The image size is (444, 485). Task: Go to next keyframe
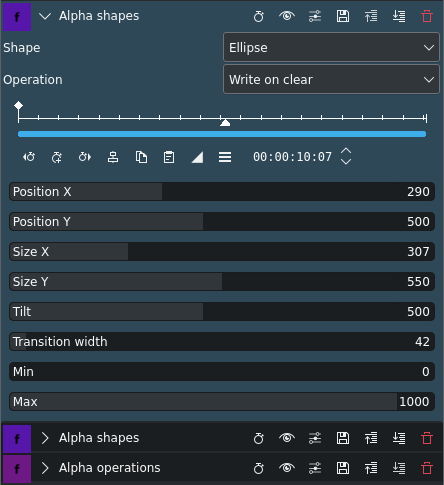(85, 157)
